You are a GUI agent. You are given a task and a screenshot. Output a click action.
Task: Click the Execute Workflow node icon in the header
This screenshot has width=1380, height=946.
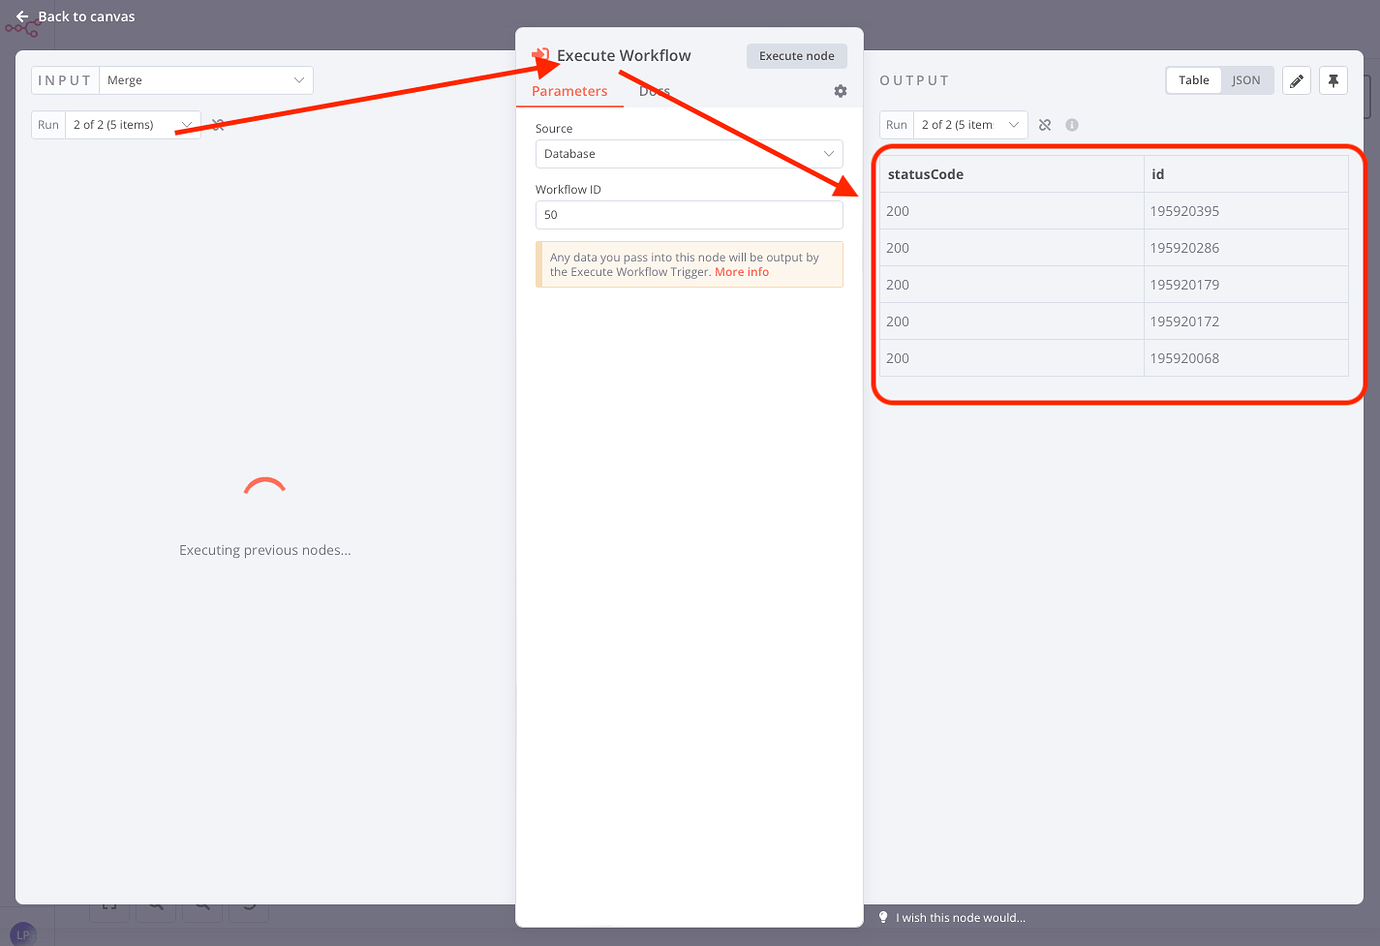(541, 55)
